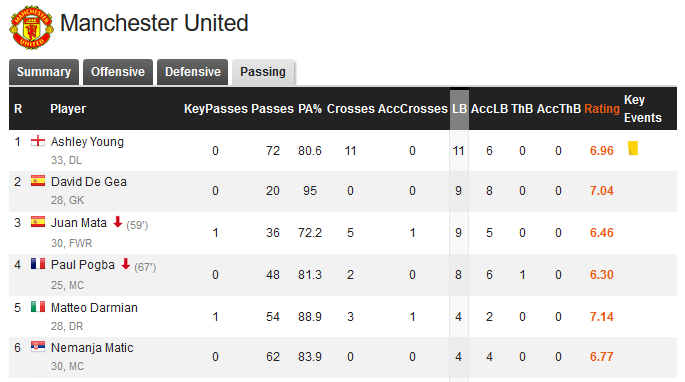Open the Defensive stats tab
This screenshot has height=382, width=685.
[x=193, y=72]
